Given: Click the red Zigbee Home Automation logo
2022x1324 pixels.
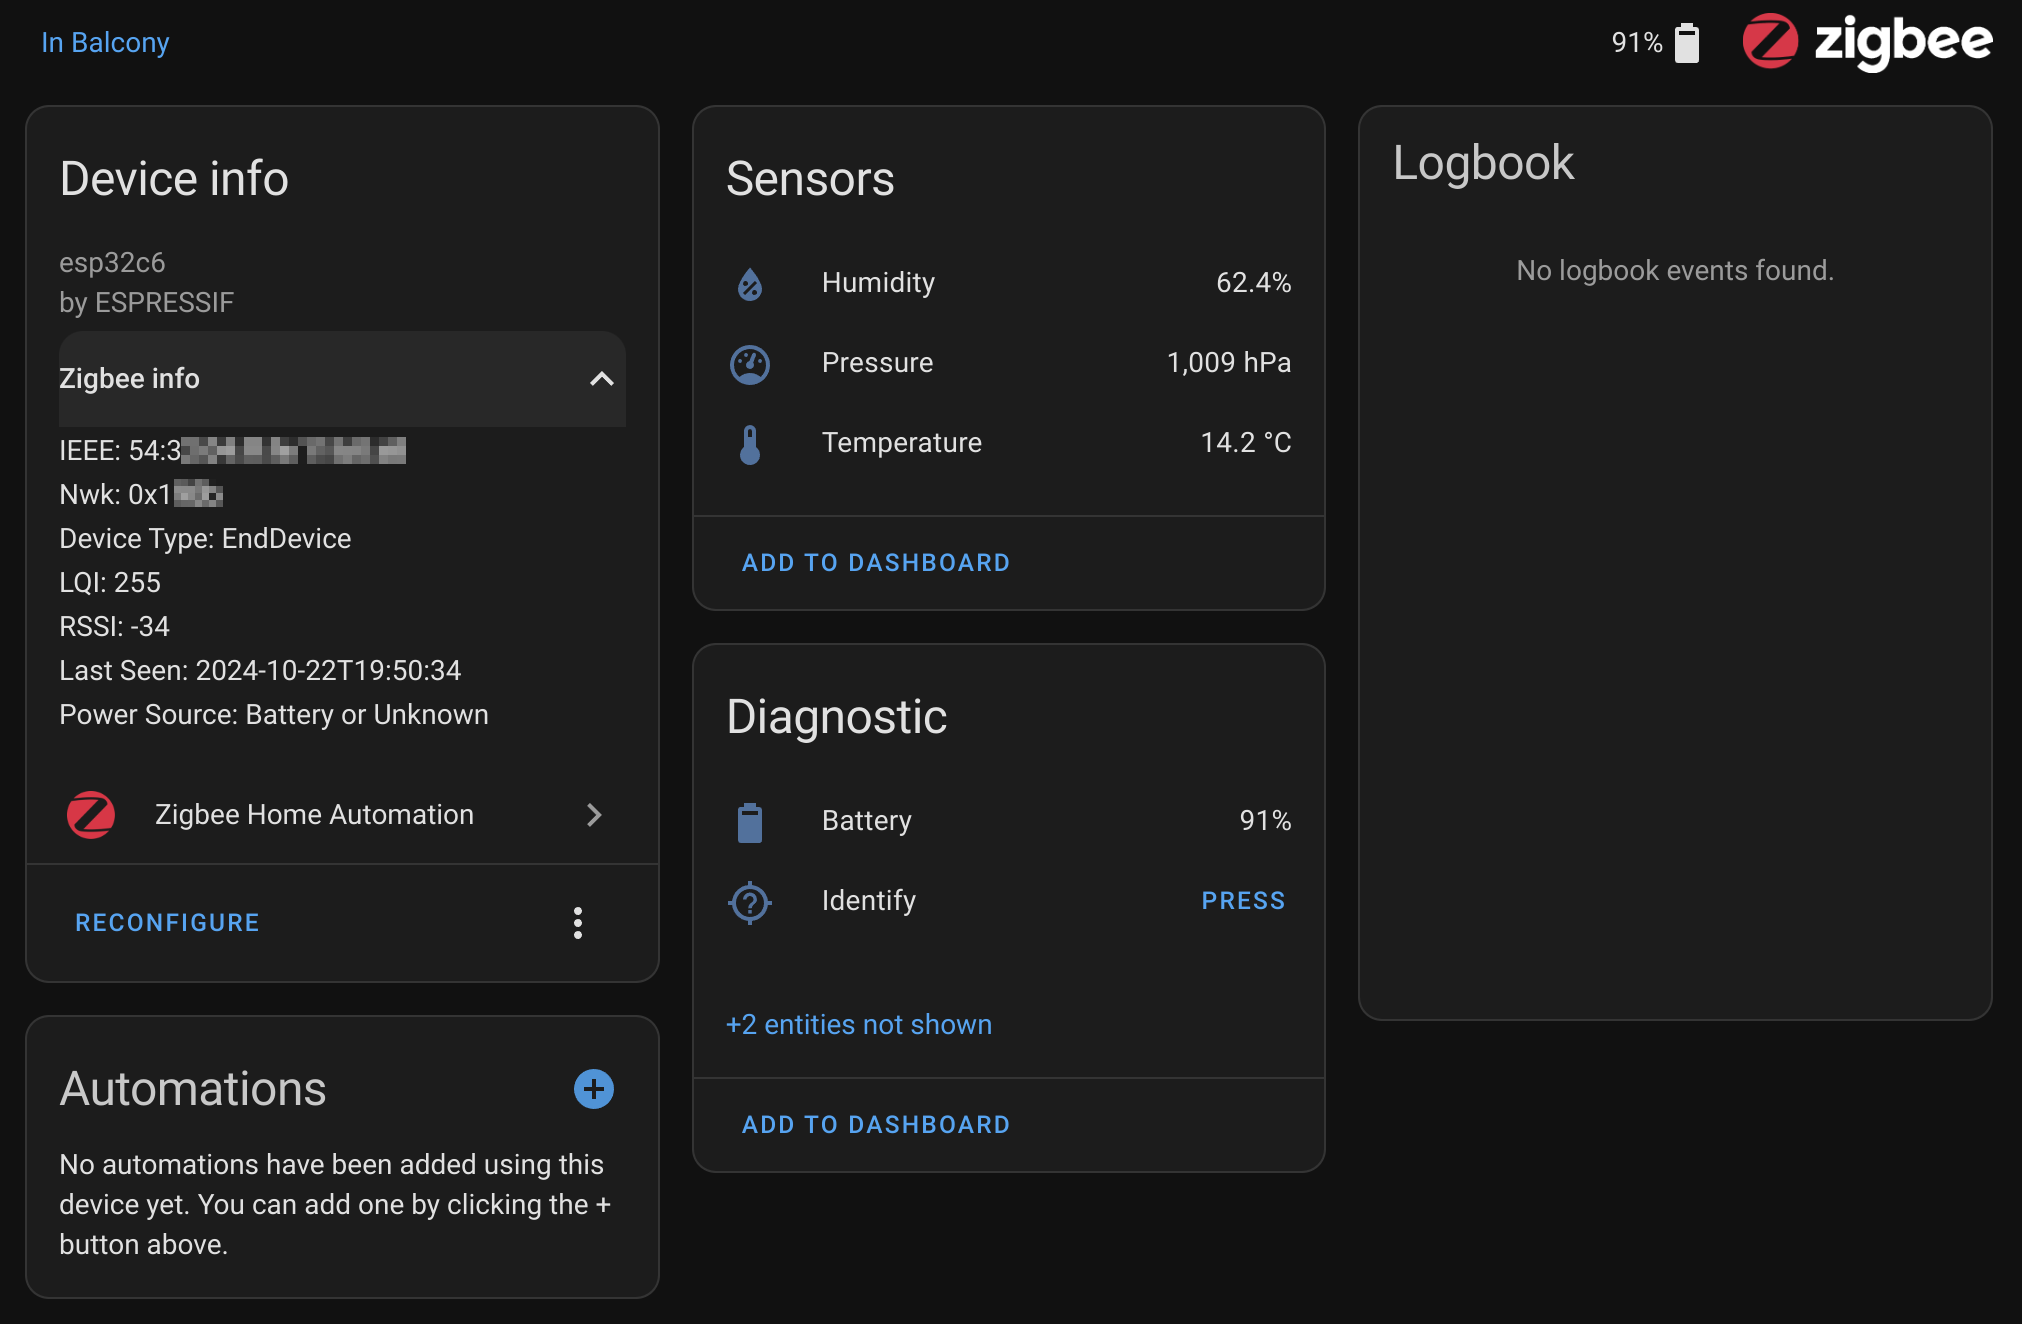Looking at the screenshot, I should [x=91, y=815].
